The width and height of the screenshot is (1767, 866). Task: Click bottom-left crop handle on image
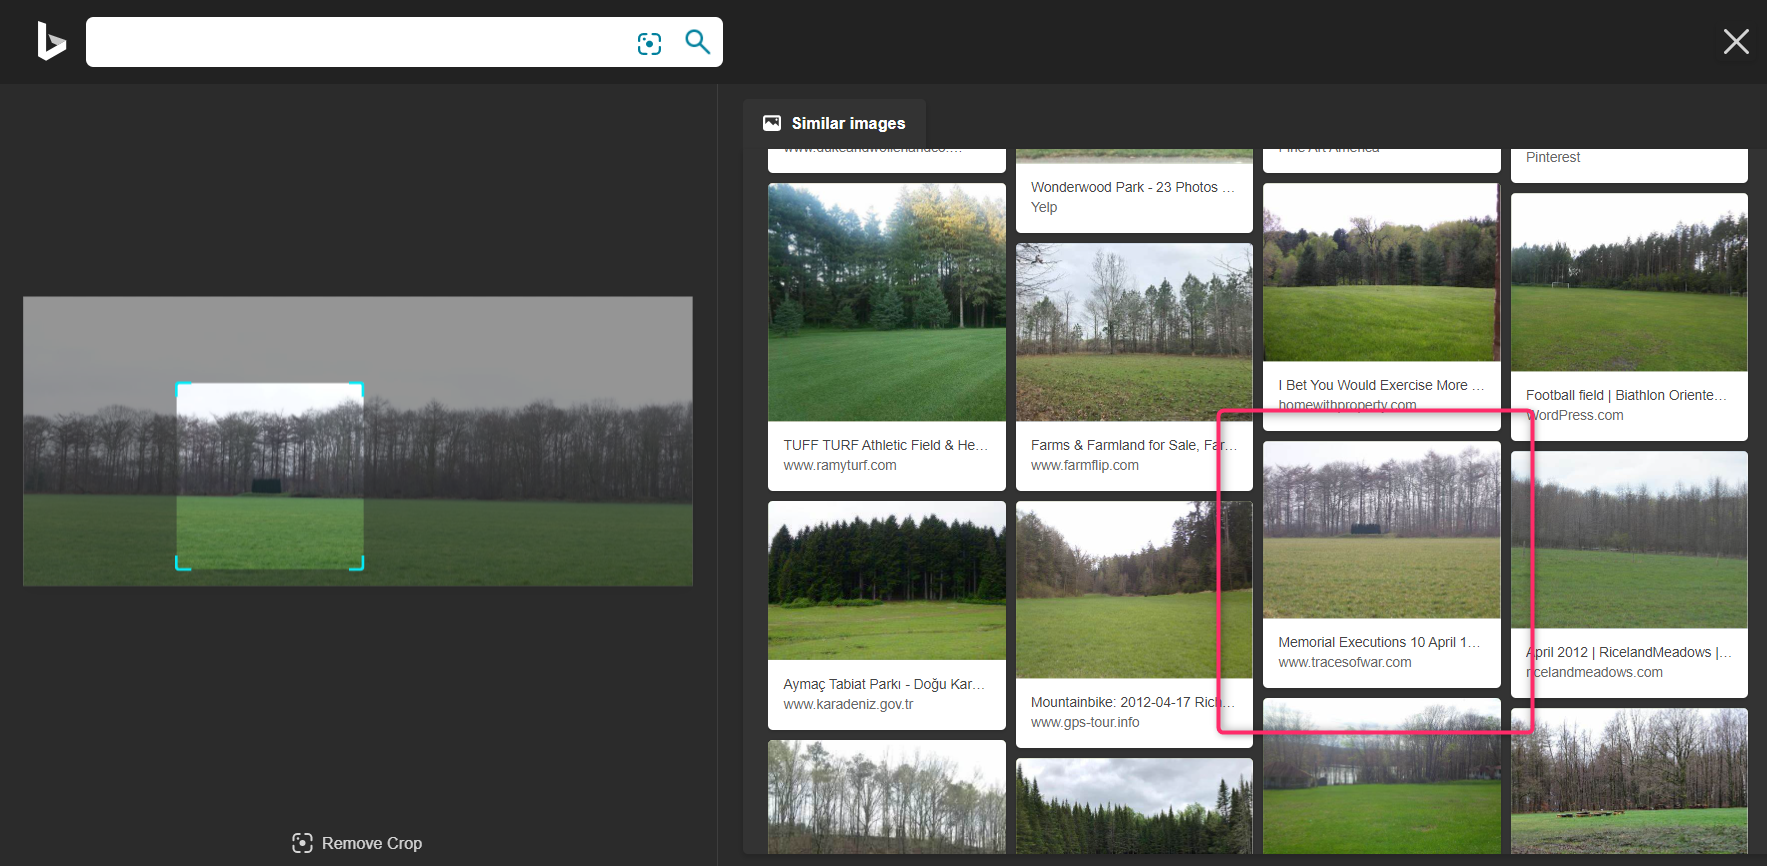point(179,567)
